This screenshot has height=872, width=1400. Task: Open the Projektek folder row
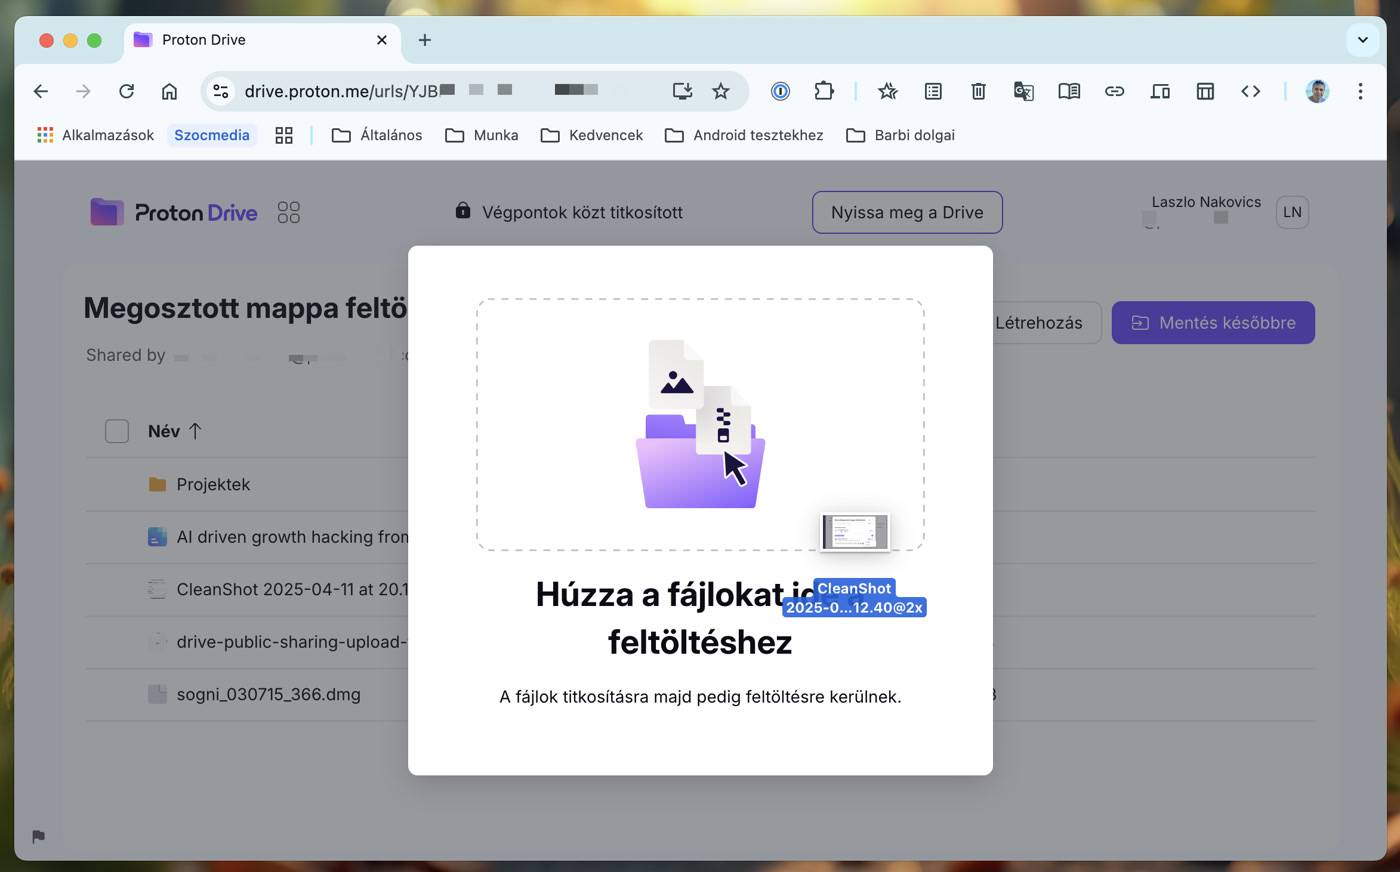click(700, 484)
